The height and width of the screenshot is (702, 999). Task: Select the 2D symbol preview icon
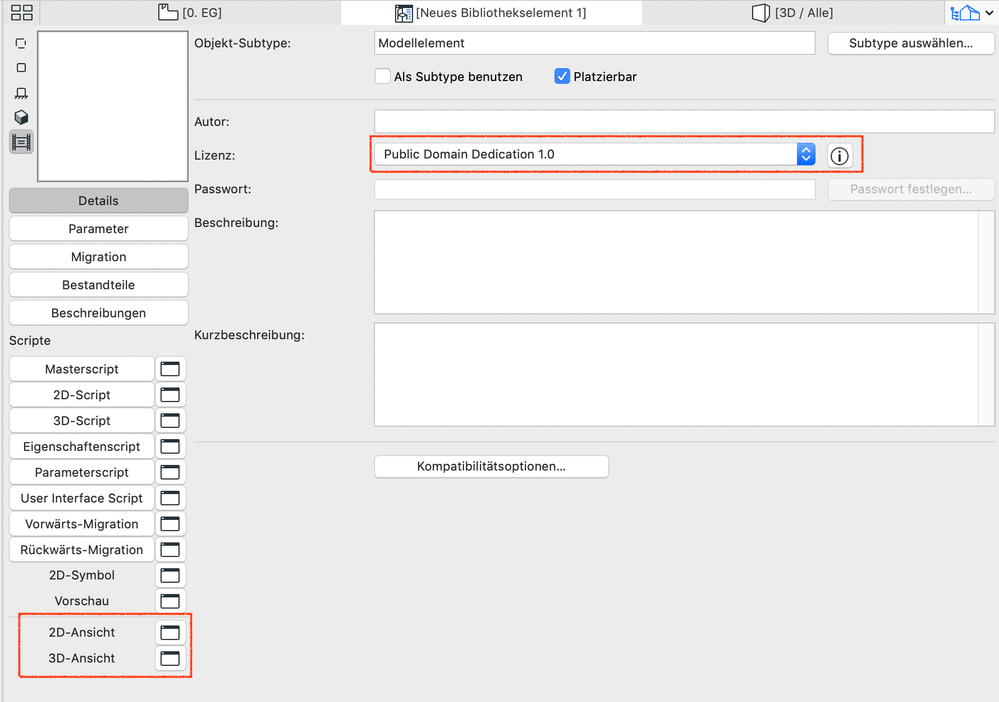21,43
